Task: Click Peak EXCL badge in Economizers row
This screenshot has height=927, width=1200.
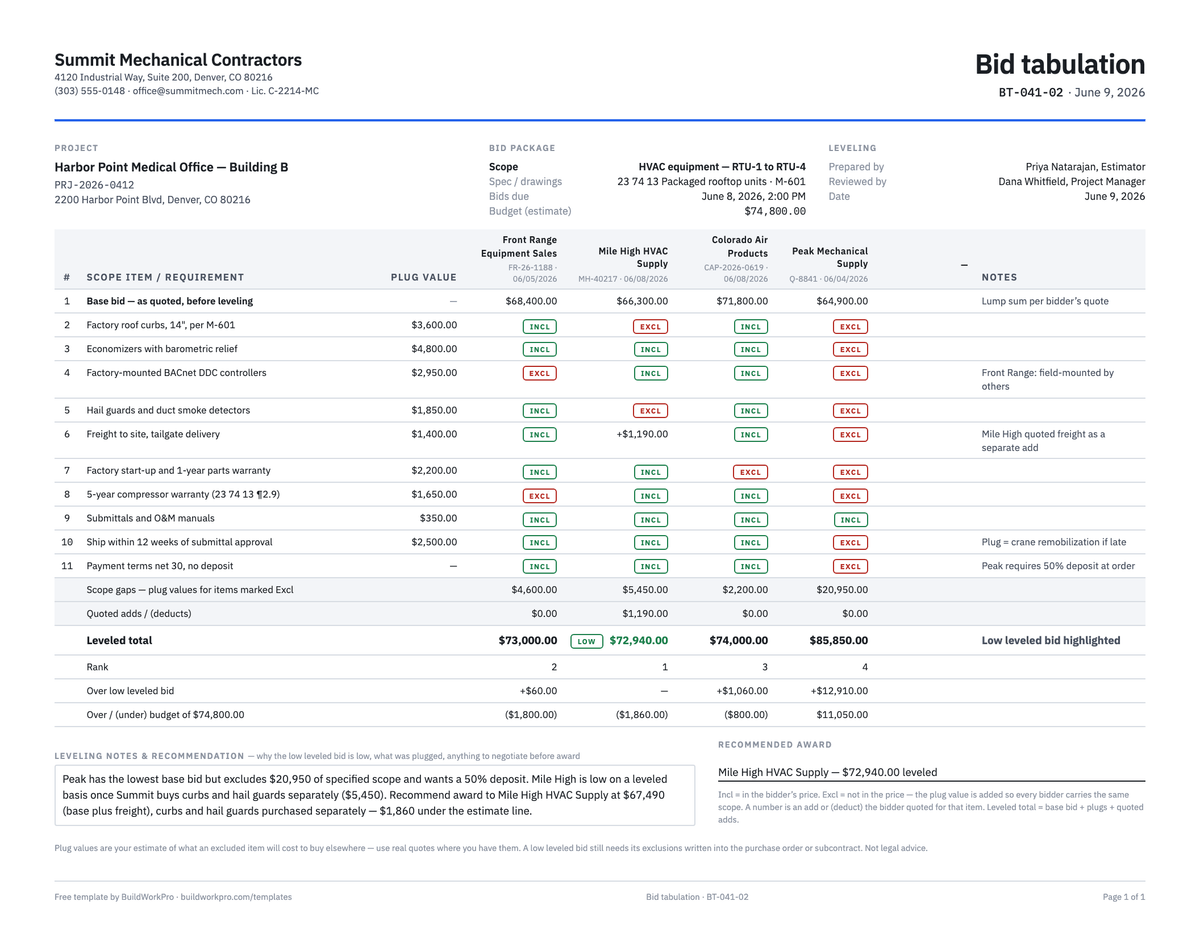Action: [x=851, y=350]
